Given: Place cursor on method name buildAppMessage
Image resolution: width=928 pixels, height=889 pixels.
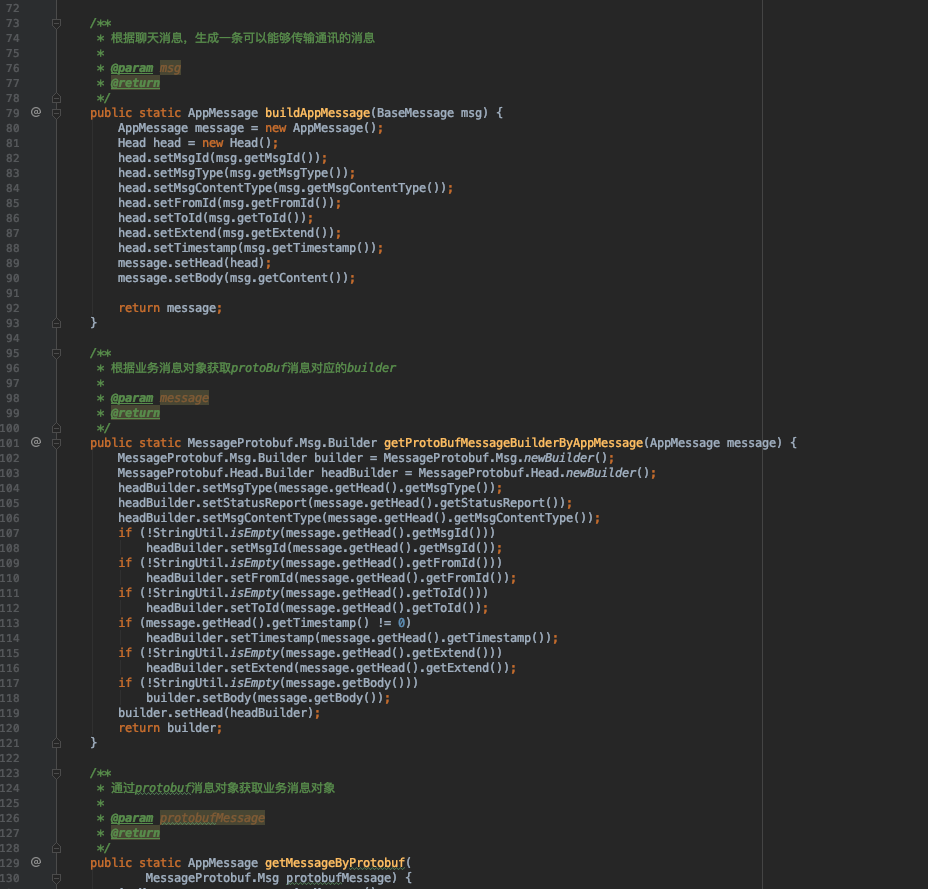Looking at the screenshot, I should (317, 112).
